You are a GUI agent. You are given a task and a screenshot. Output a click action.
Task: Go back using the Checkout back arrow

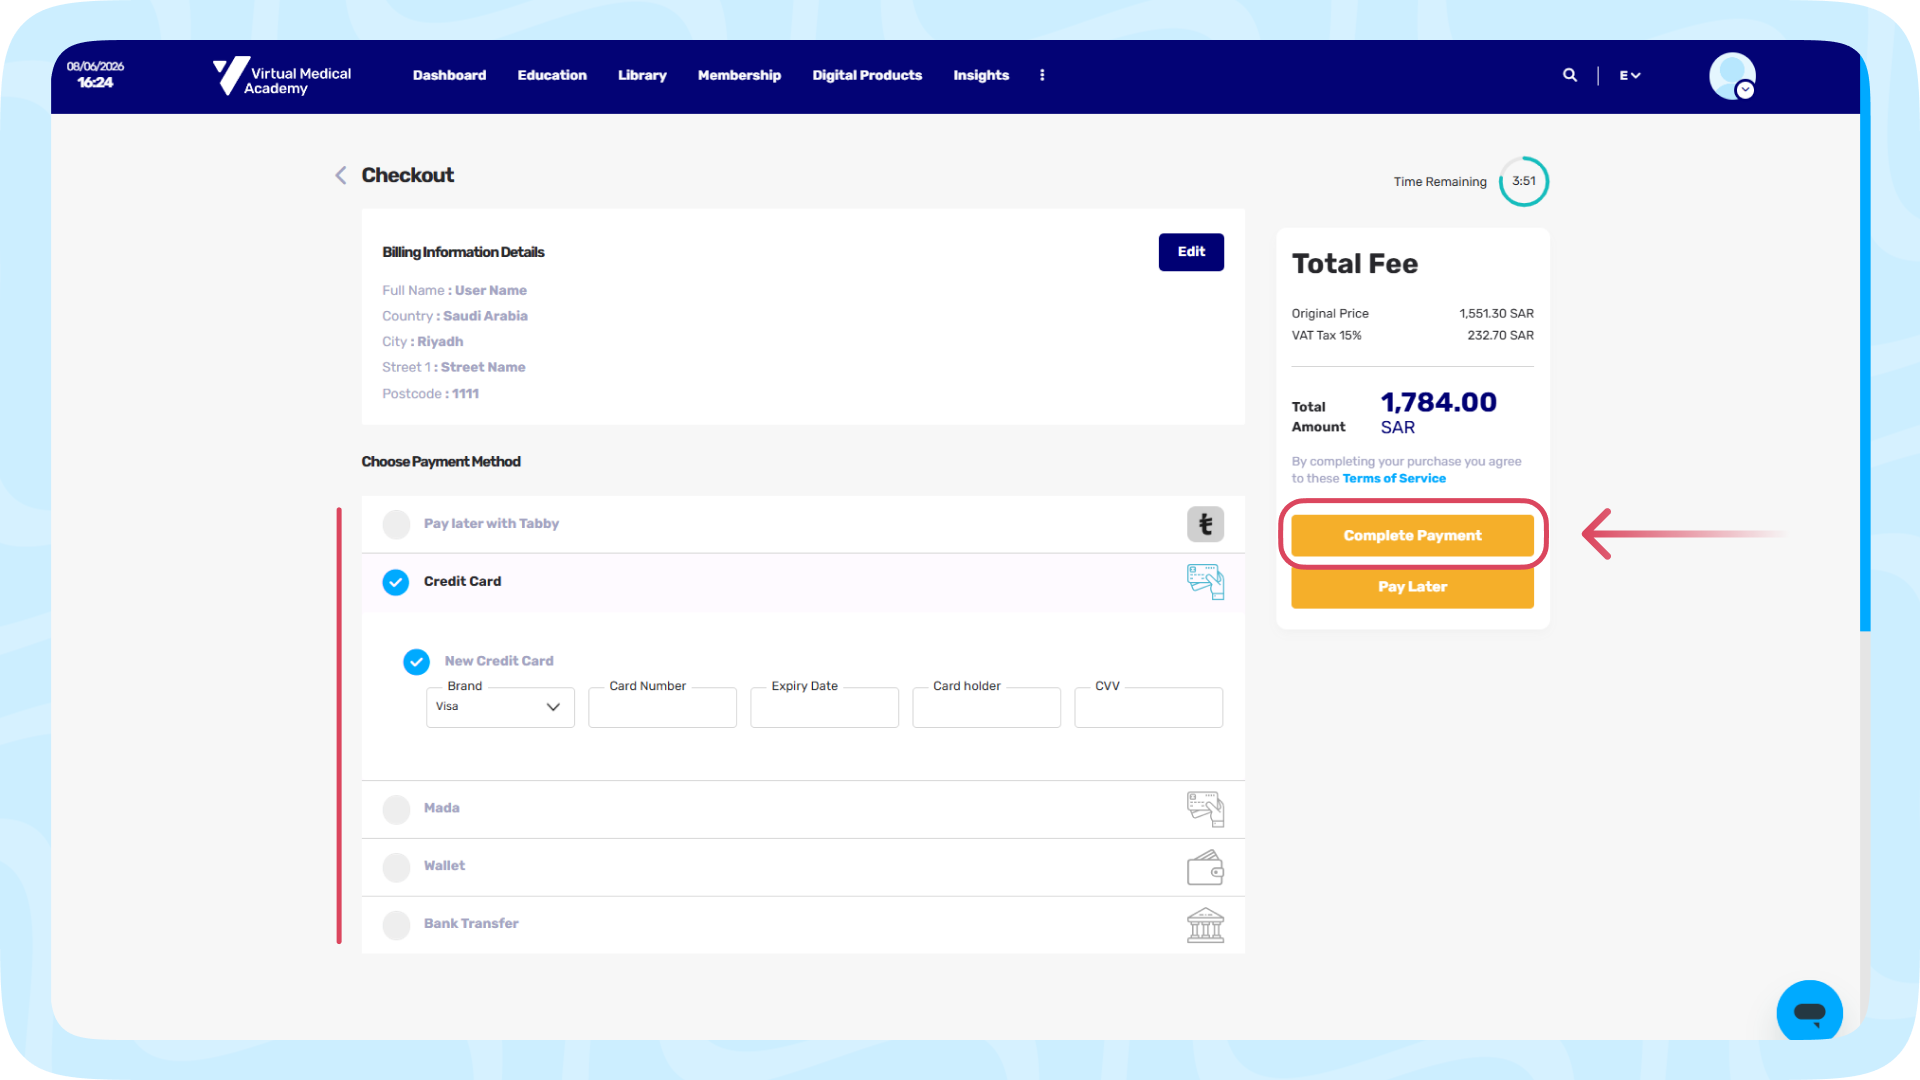click(x=341, y=175)
